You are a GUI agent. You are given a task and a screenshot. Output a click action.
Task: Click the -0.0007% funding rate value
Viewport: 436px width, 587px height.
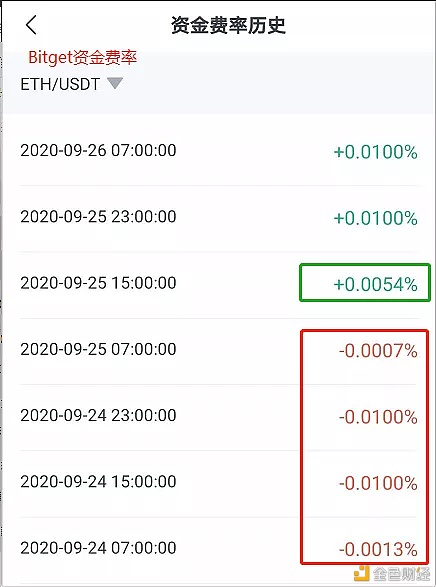[378, 351]
